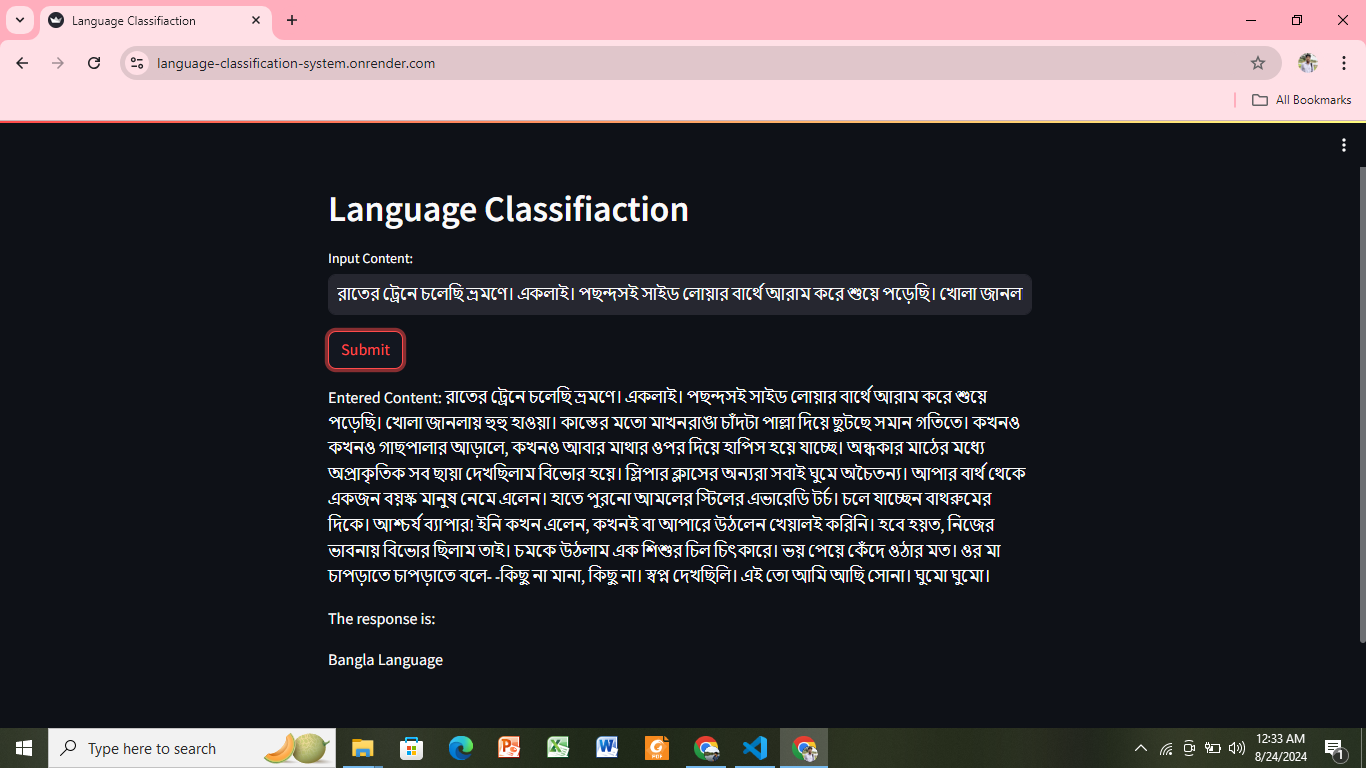Click the bookmark star in the address bar

pyautogui.click(x=1259, y=62)
